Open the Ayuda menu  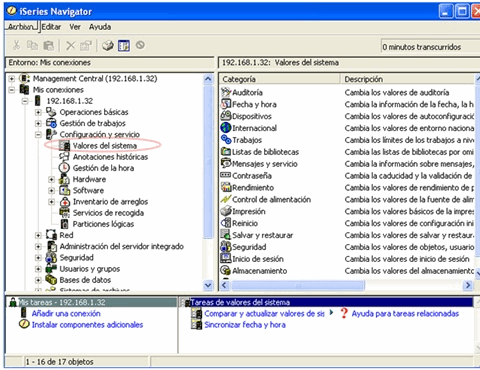[x=100, y=27]
